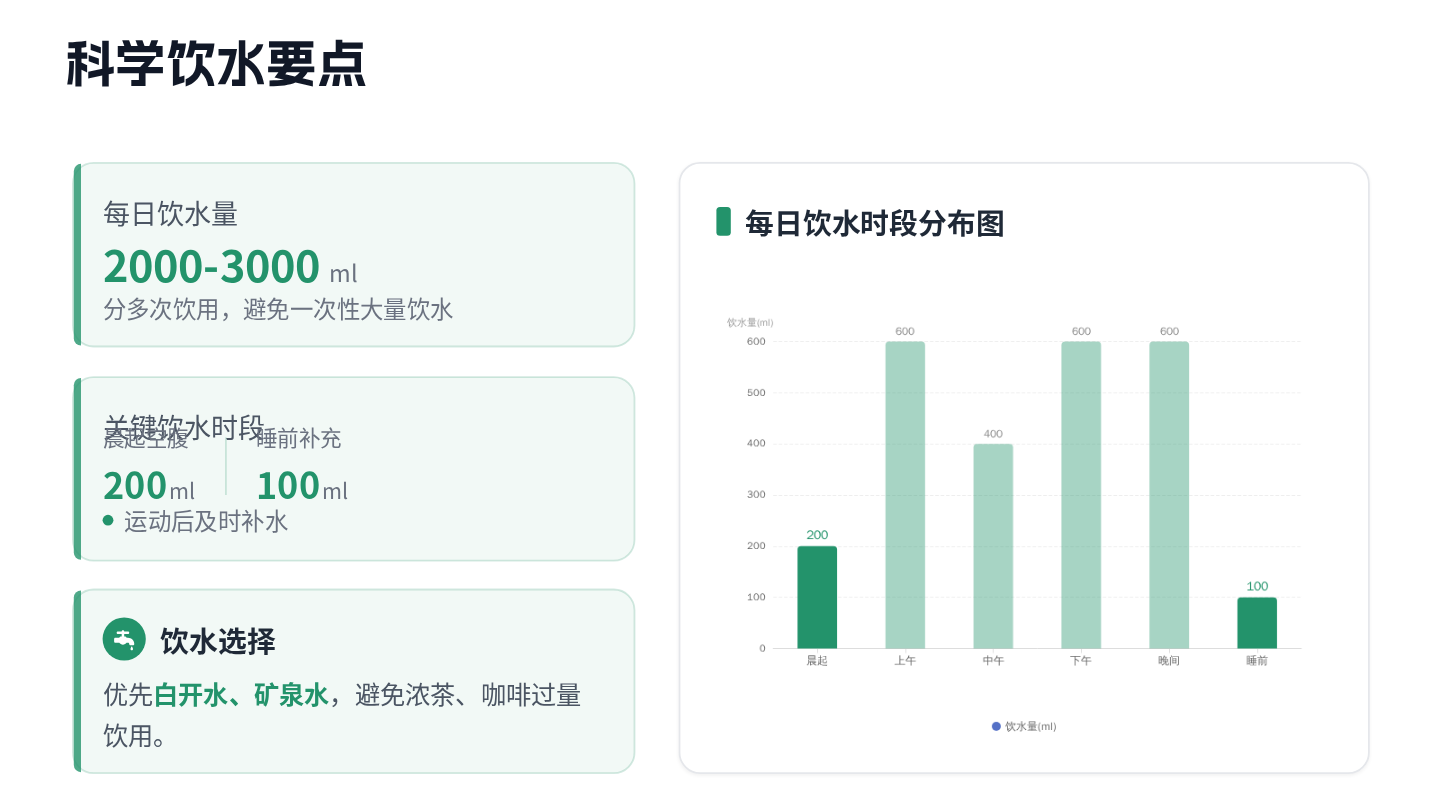Click the highlighted text 白开水、矿泉水
The width and height of the screenshot is (1440, 810).
(241, 695)
